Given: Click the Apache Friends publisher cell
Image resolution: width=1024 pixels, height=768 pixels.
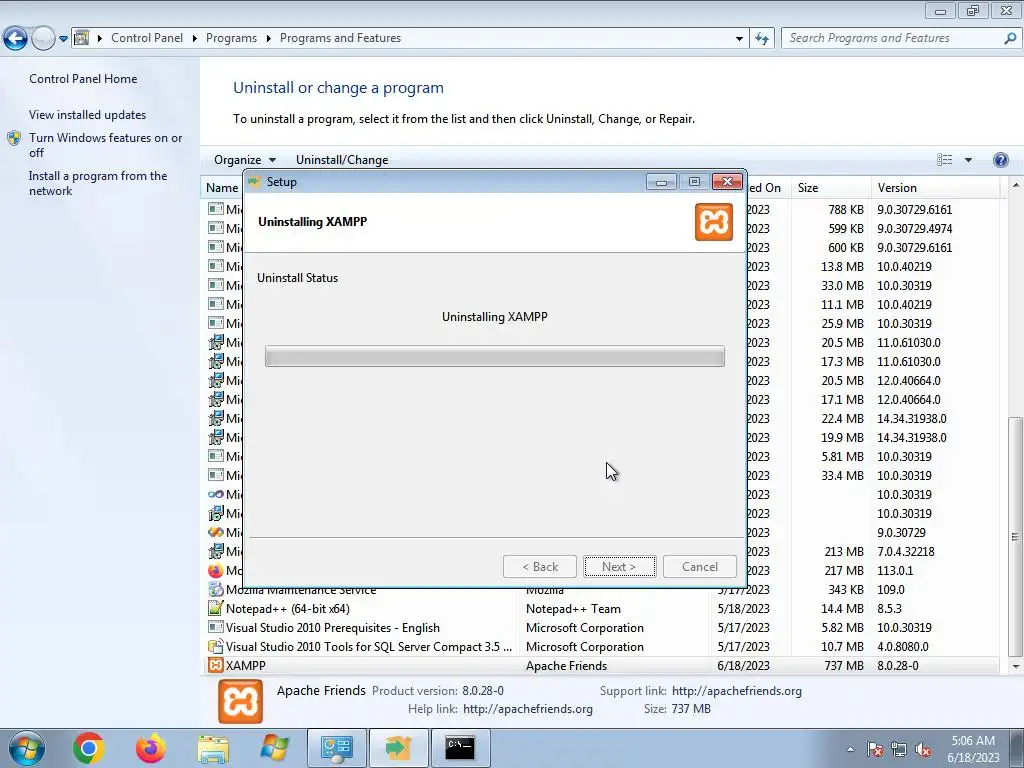Looking at the screenshot, I should click(x=566, y=665).
